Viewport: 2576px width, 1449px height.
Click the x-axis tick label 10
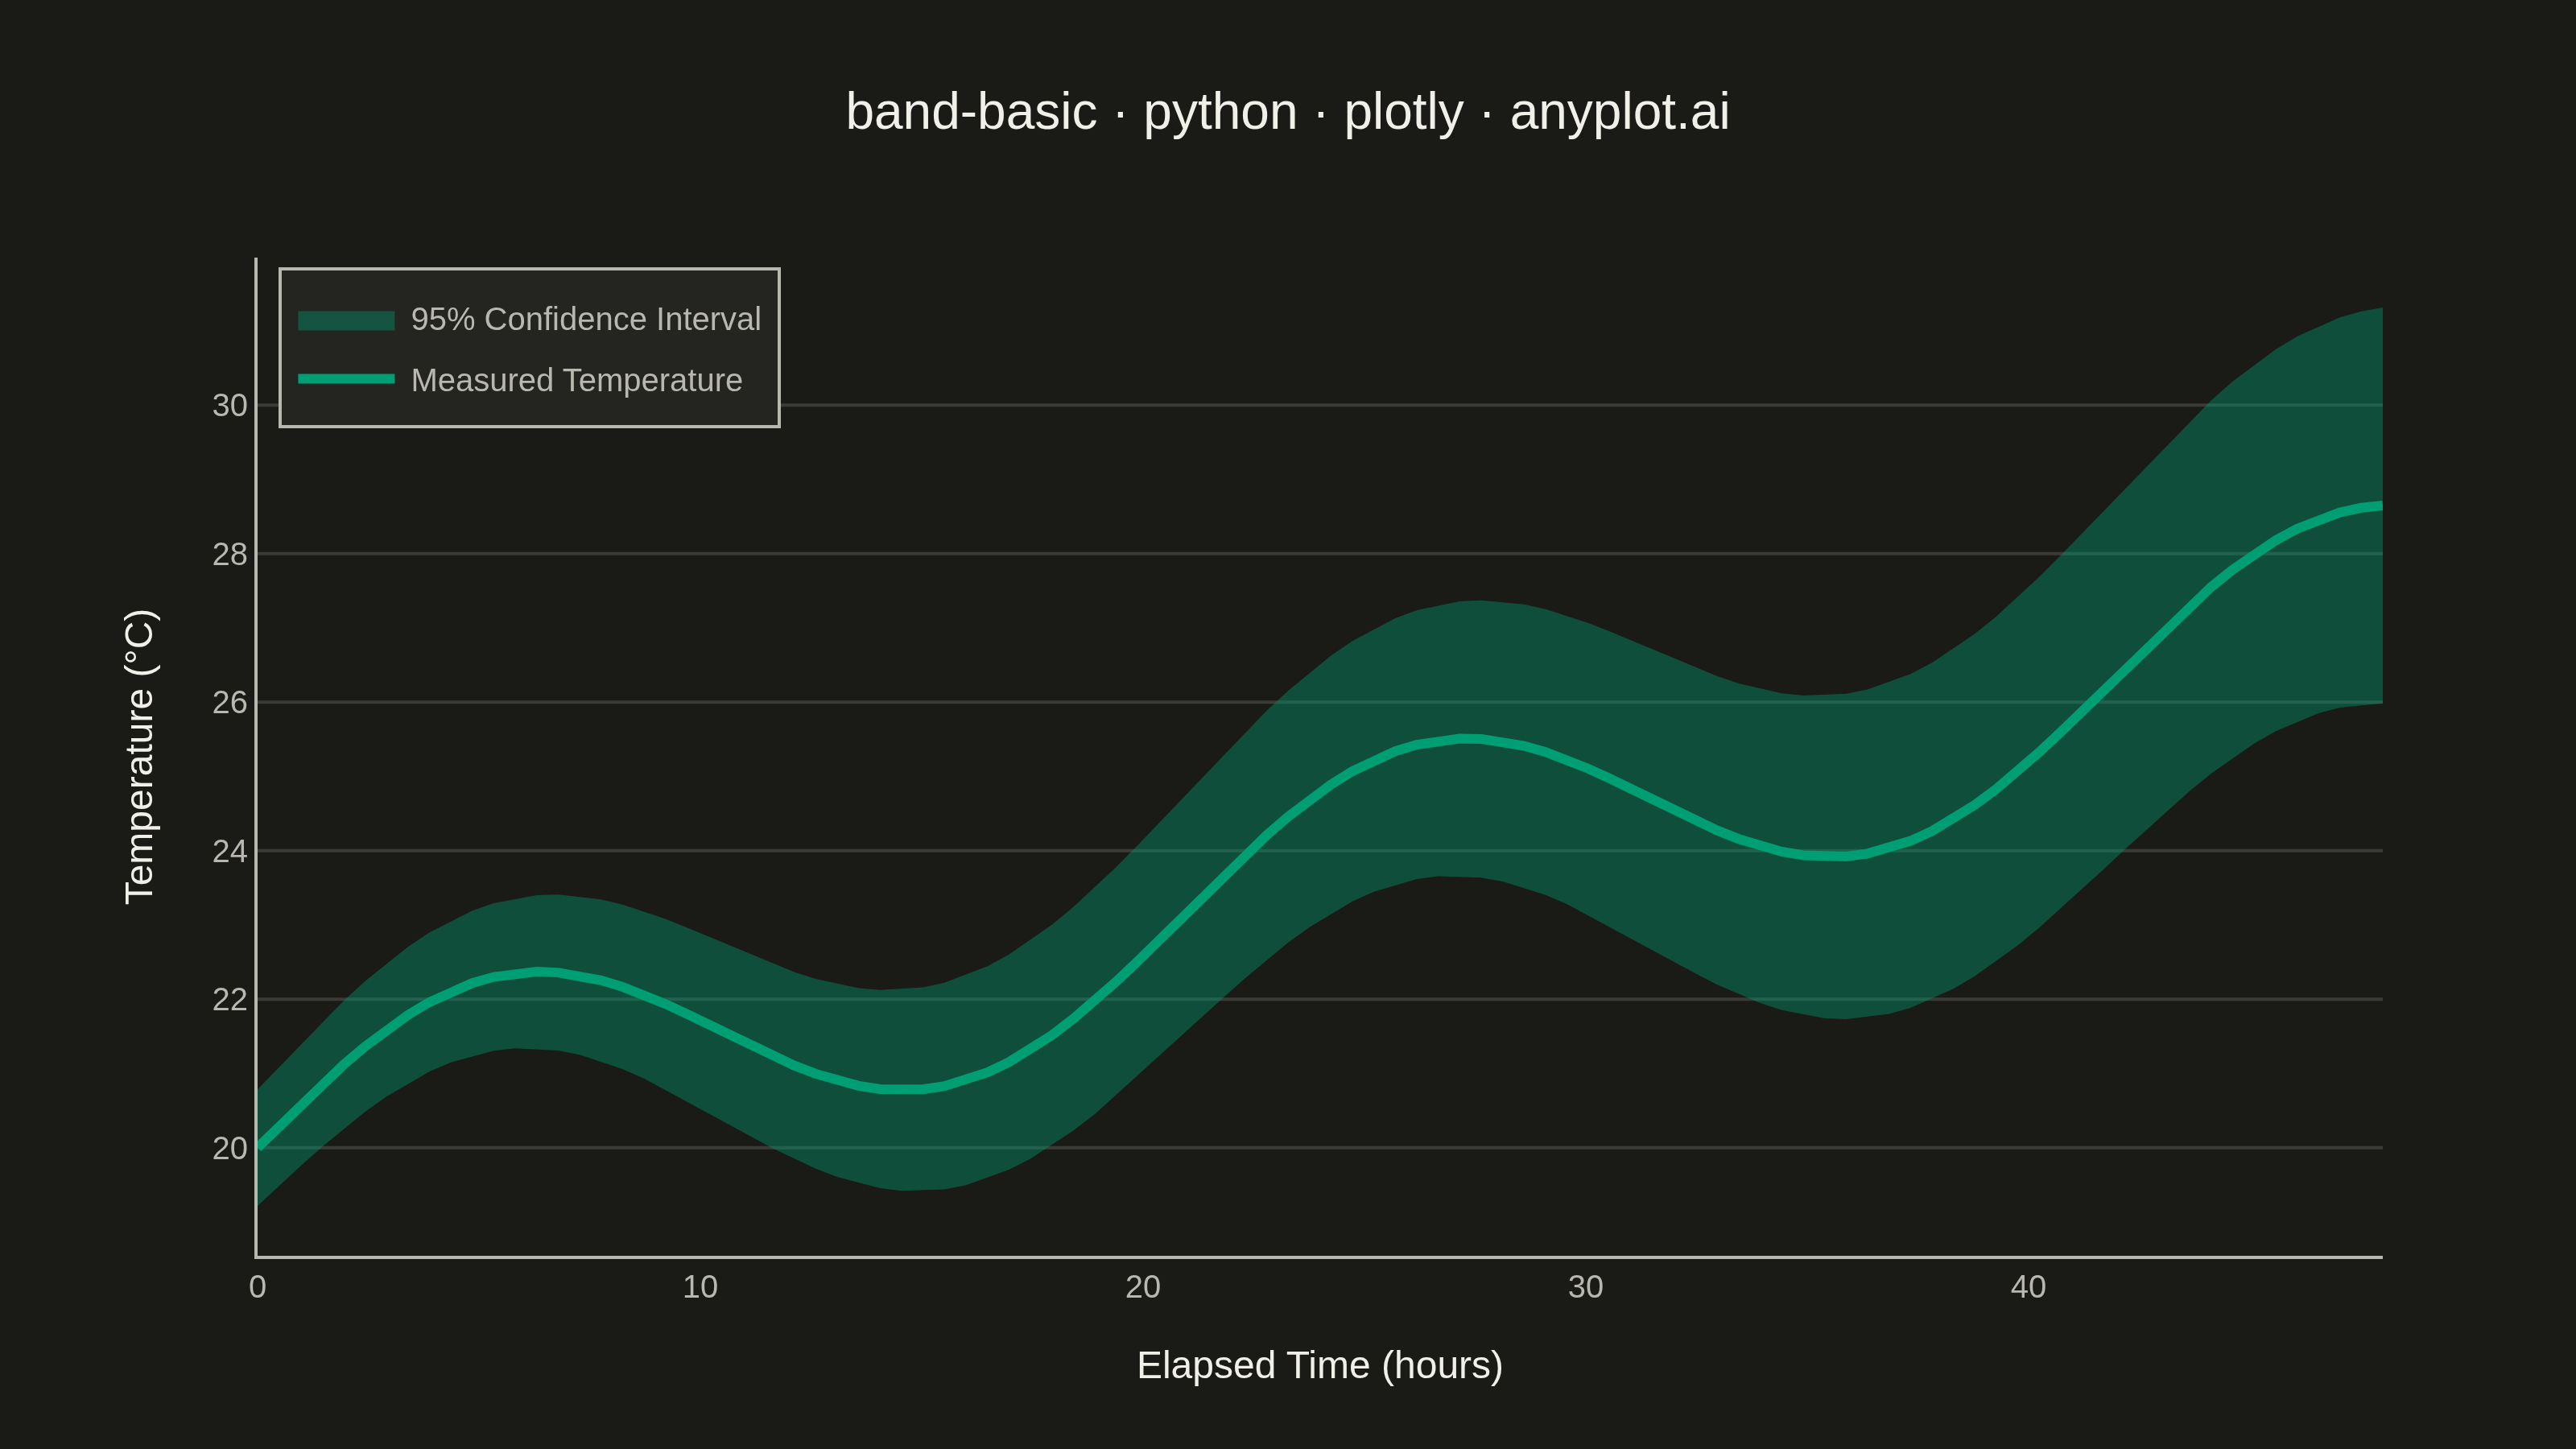click(x=700, y=1287)
